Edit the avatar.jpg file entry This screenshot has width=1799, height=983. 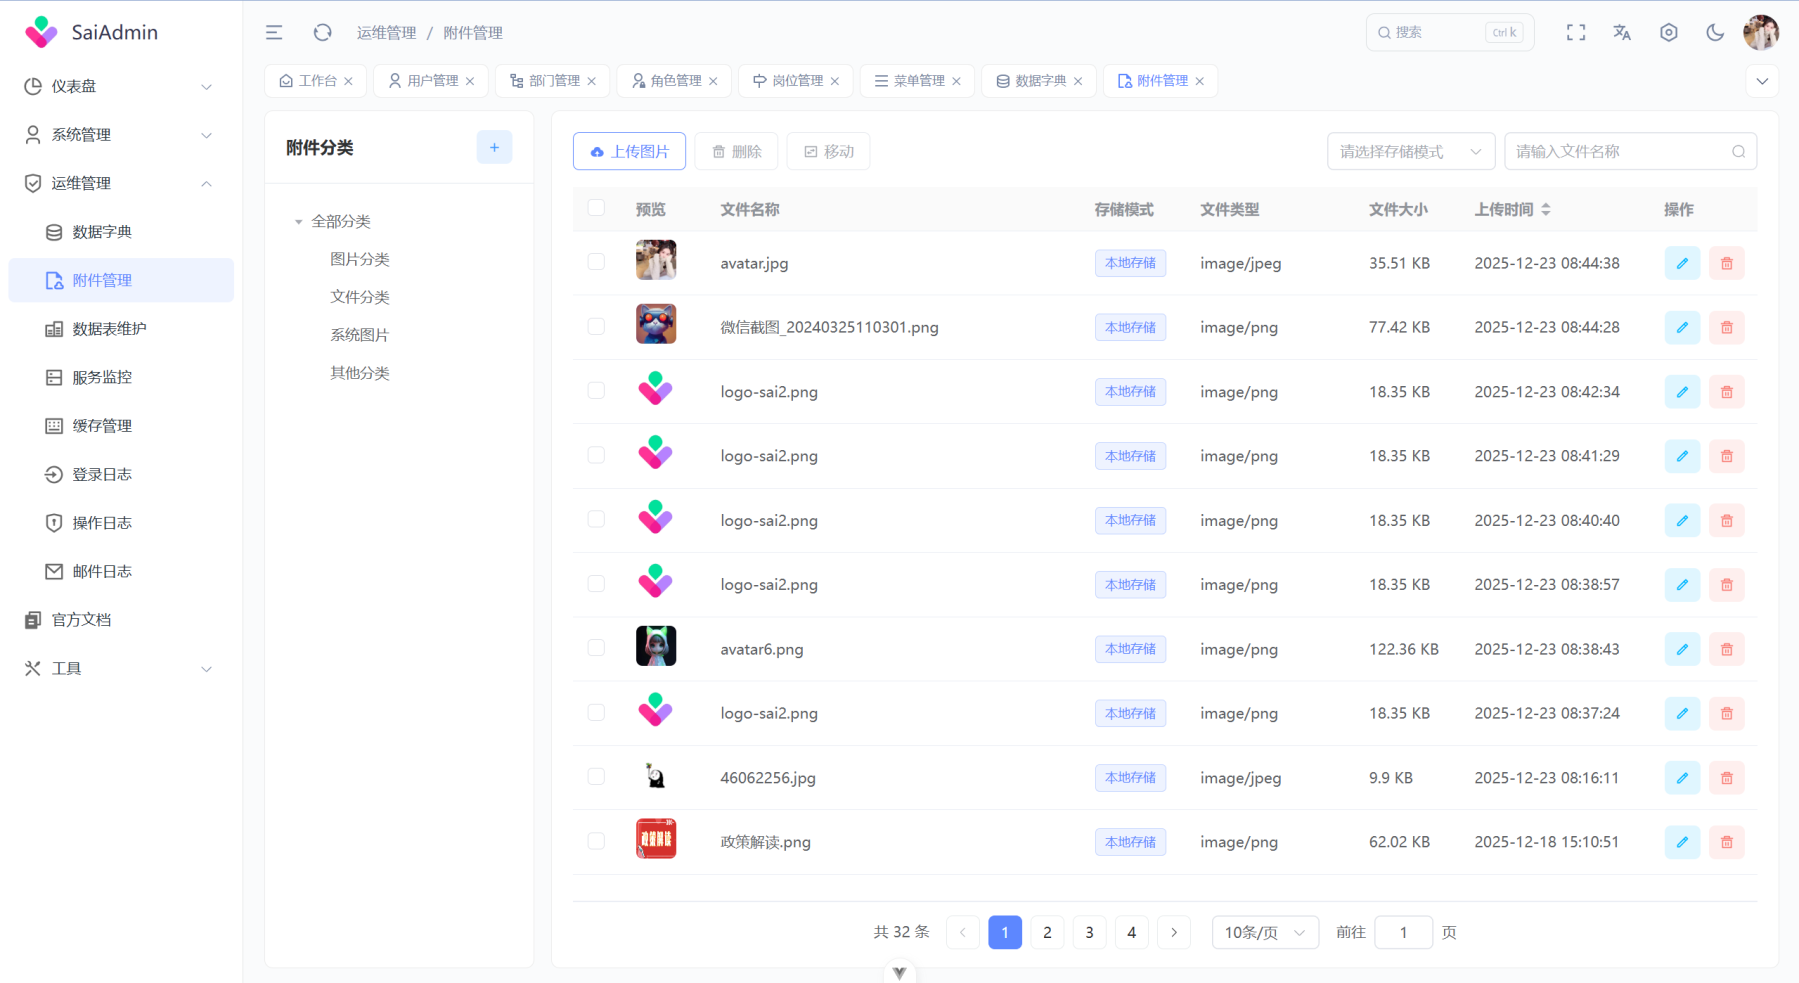pos(1682,264)
